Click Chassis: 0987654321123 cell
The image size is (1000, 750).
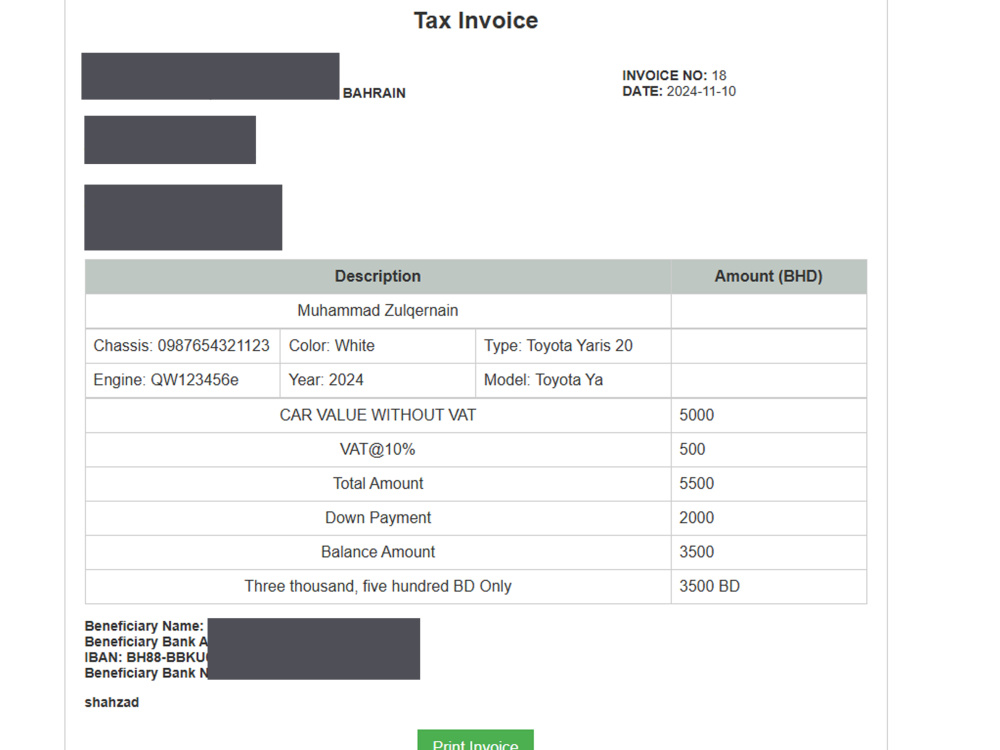coord(182,346)
